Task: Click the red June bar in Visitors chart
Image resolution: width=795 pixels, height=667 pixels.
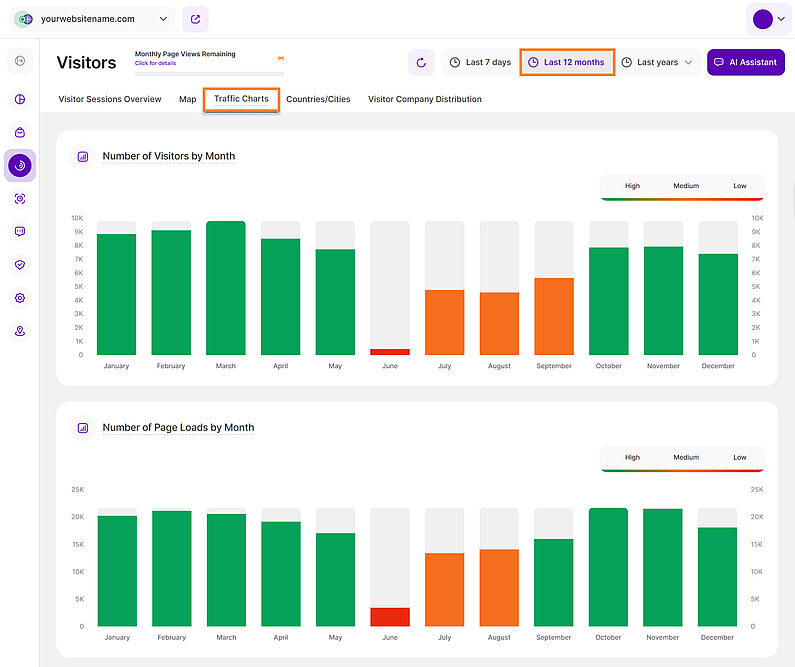Action: (390, 352)
